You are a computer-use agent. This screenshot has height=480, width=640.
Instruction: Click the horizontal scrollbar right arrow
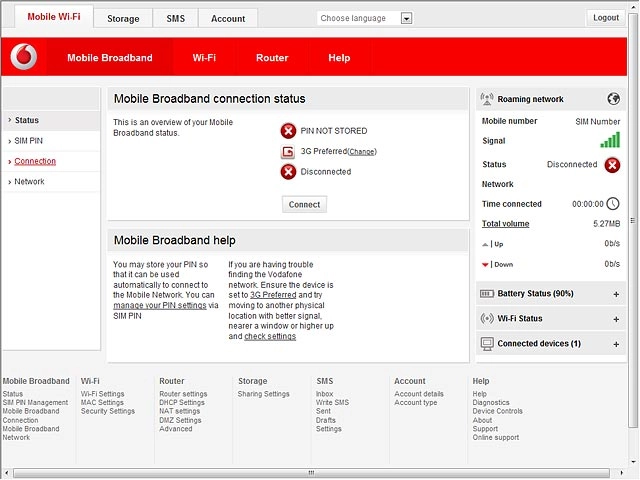point(622,473)
